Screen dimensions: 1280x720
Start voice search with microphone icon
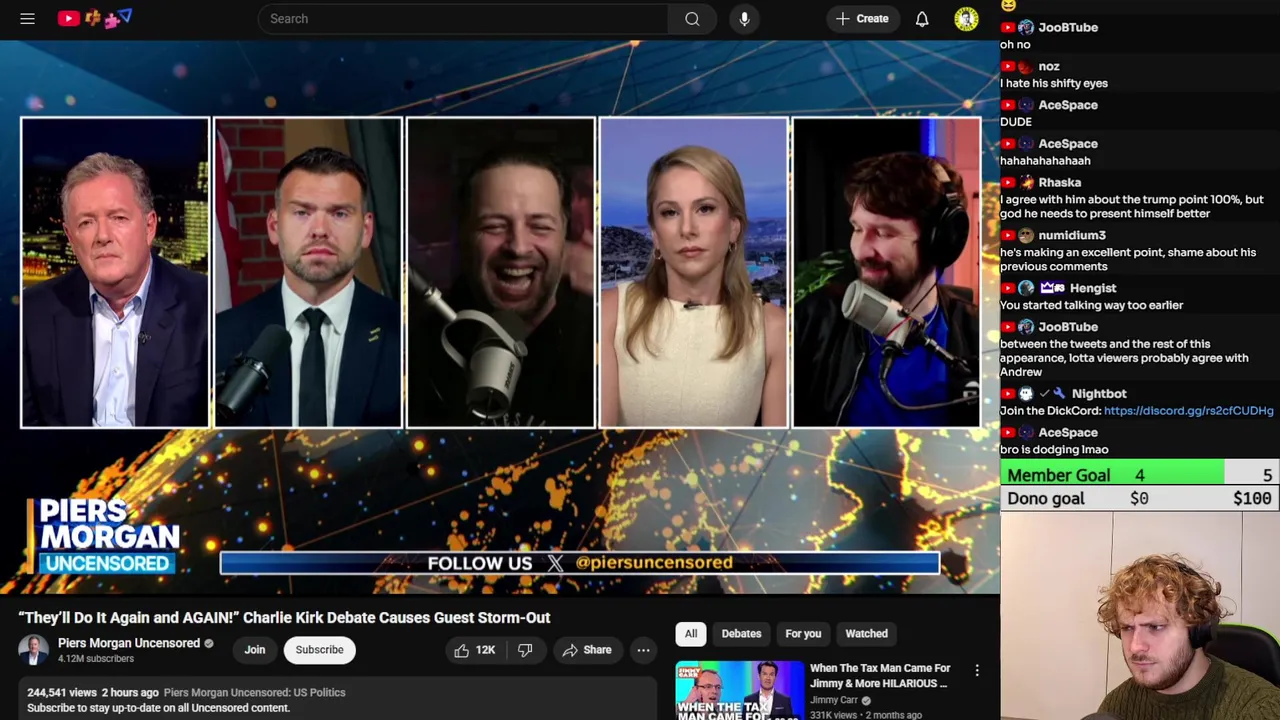click(x=744, y=18)
